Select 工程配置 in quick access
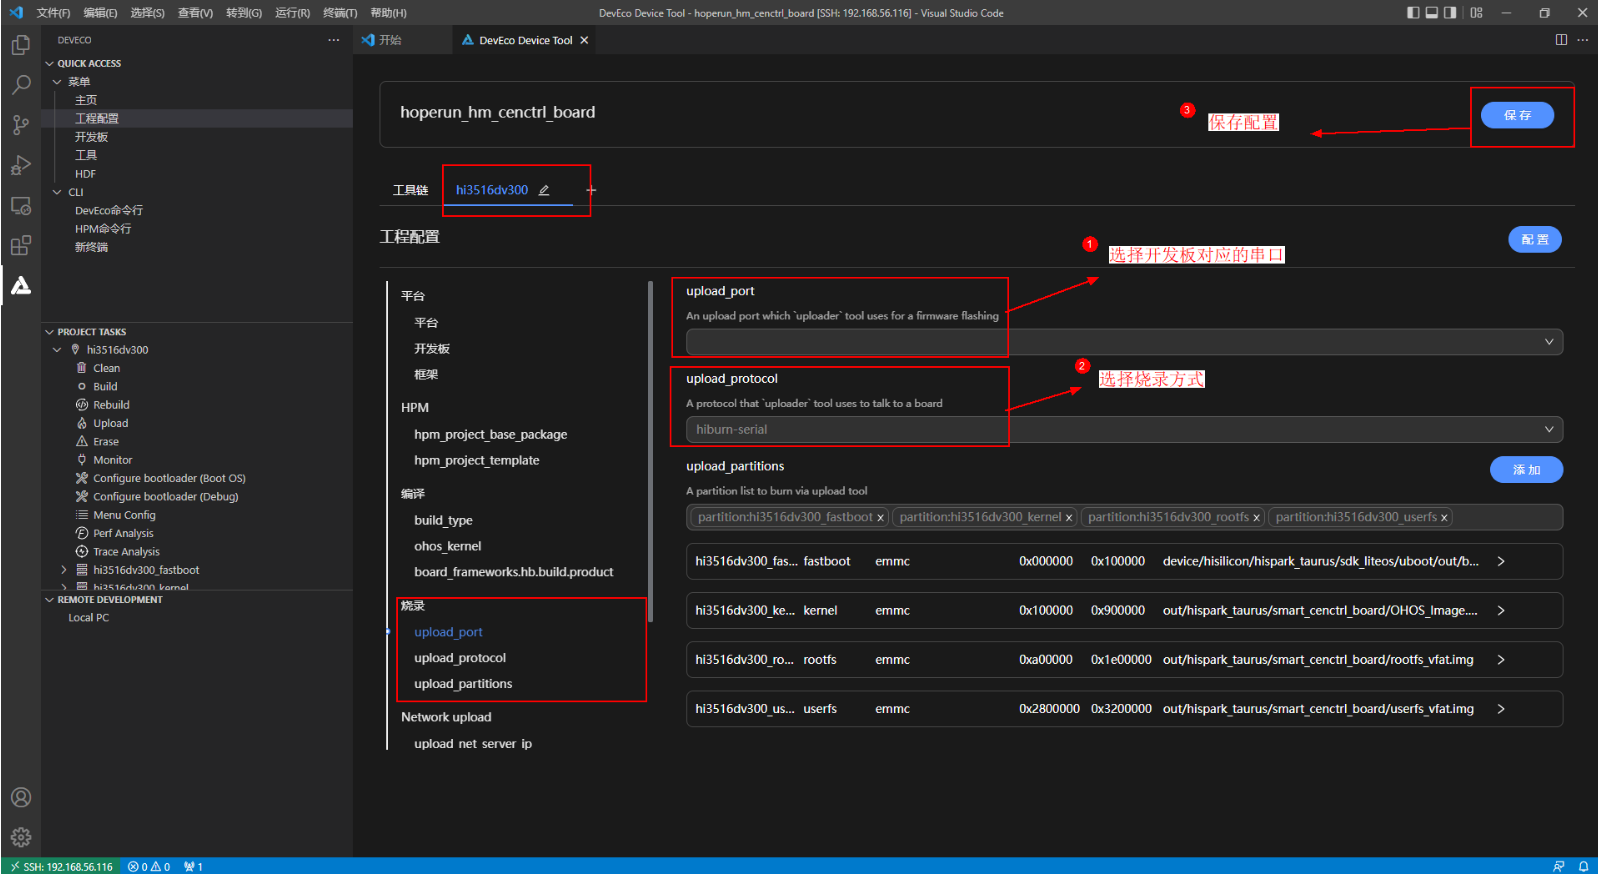The width and height of the screenshot is (1598, 875). click(x=97, y=118)
